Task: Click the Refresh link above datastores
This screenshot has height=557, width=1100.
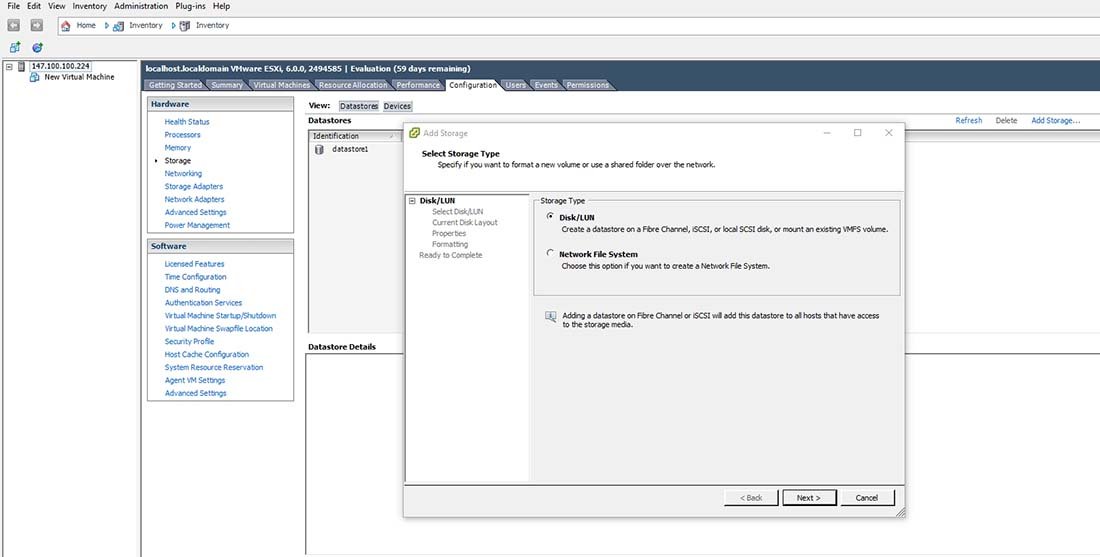Action: (x=968, y=121)
